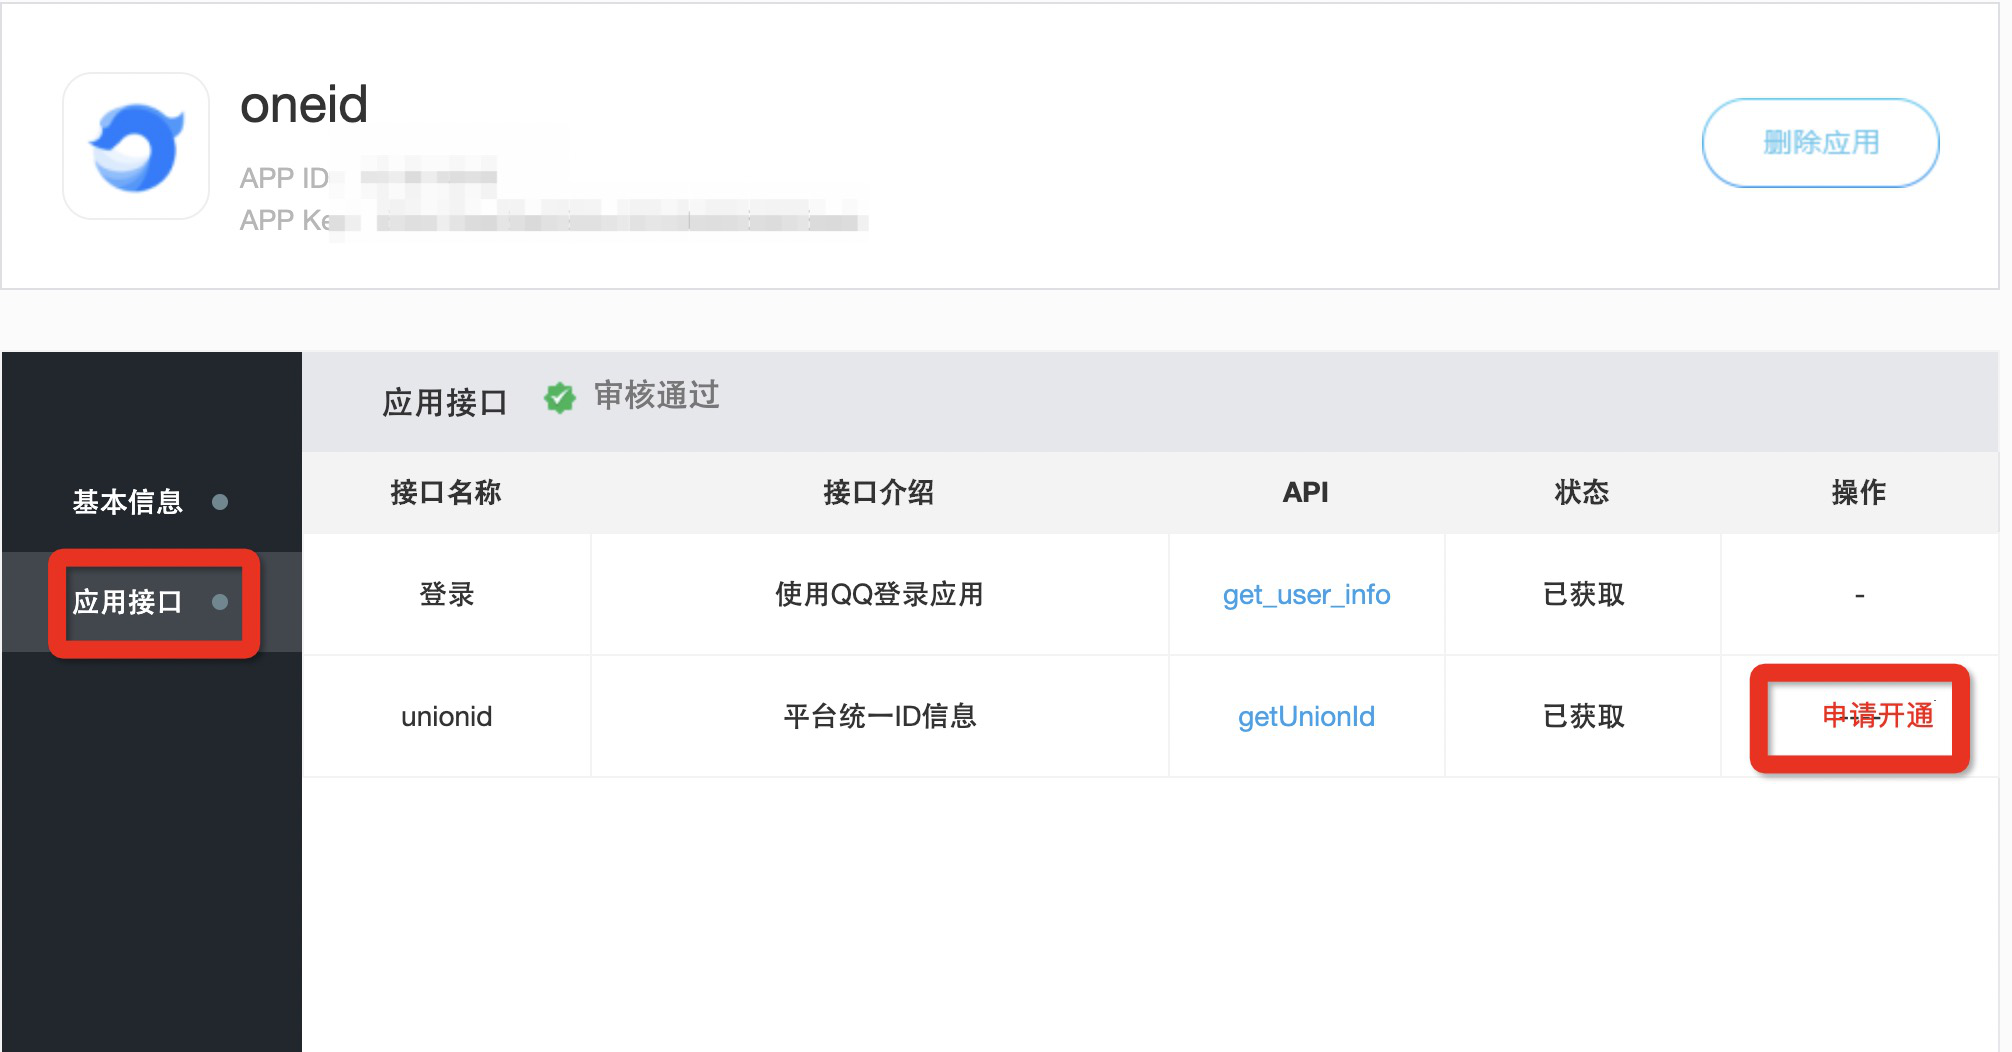This screenshot has width=2012, height=1052.
Task: Click the 删除应用 button
Action: [x=1821, y=143]
